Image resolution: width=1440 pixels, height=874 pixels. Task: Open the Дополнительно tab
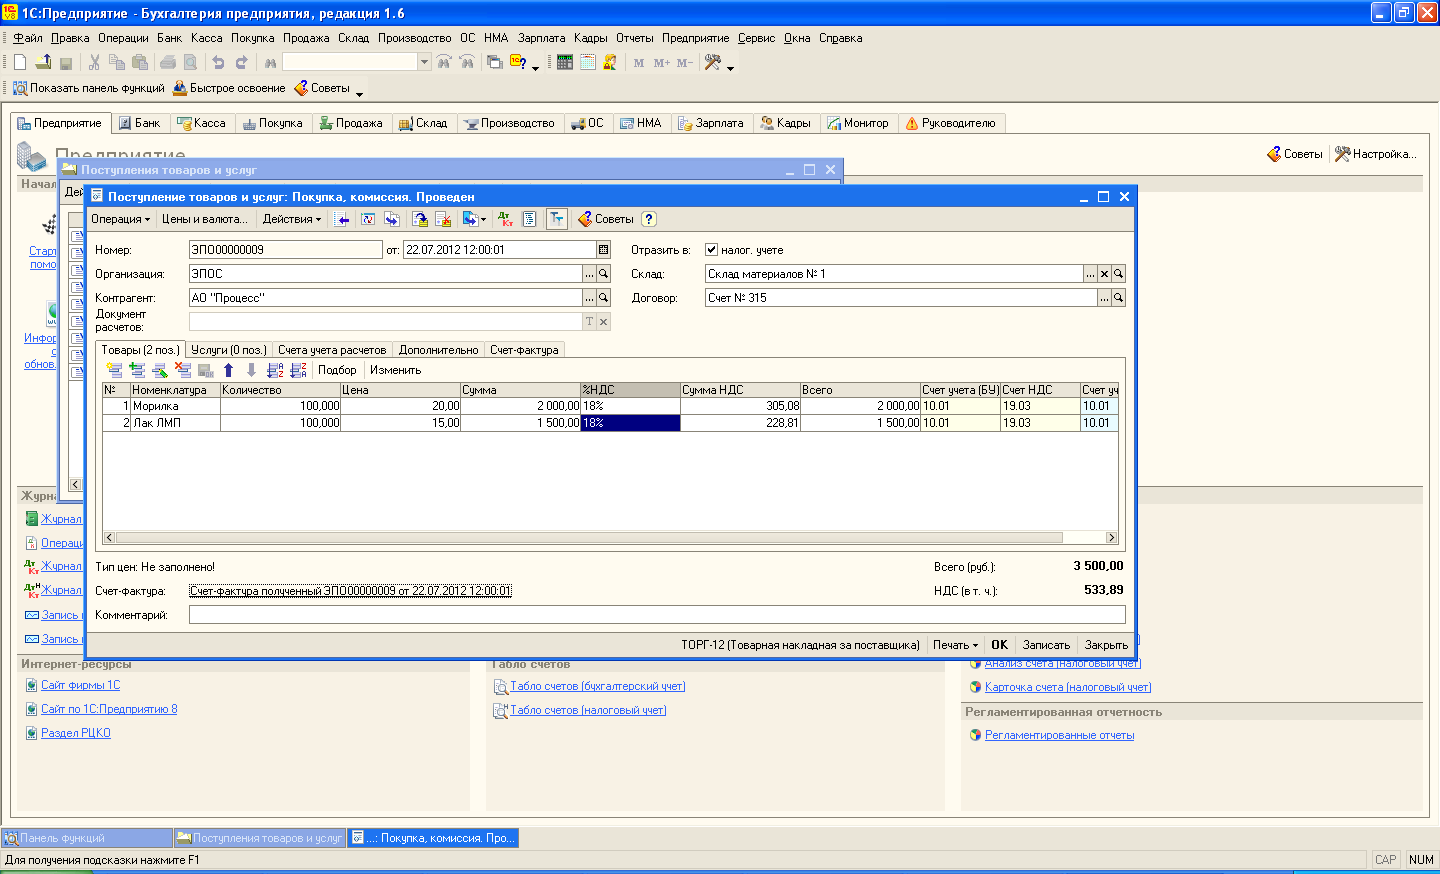(438, 350)
